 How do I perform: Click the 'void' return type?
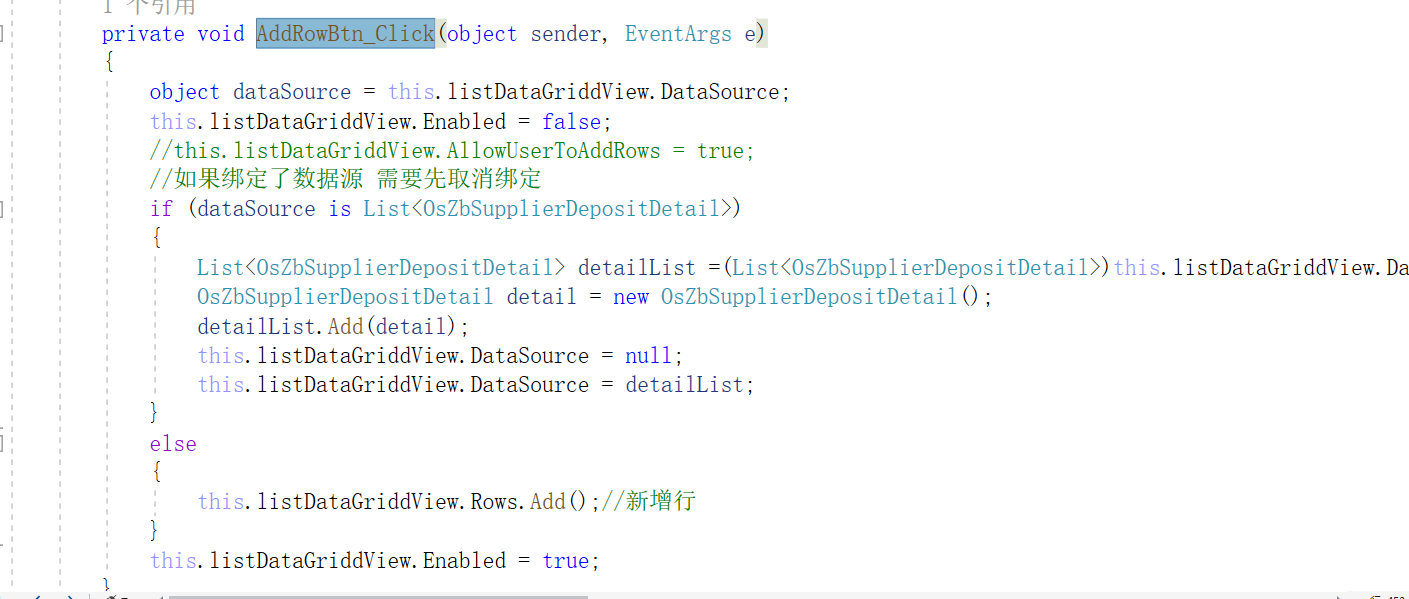(221, 33)
